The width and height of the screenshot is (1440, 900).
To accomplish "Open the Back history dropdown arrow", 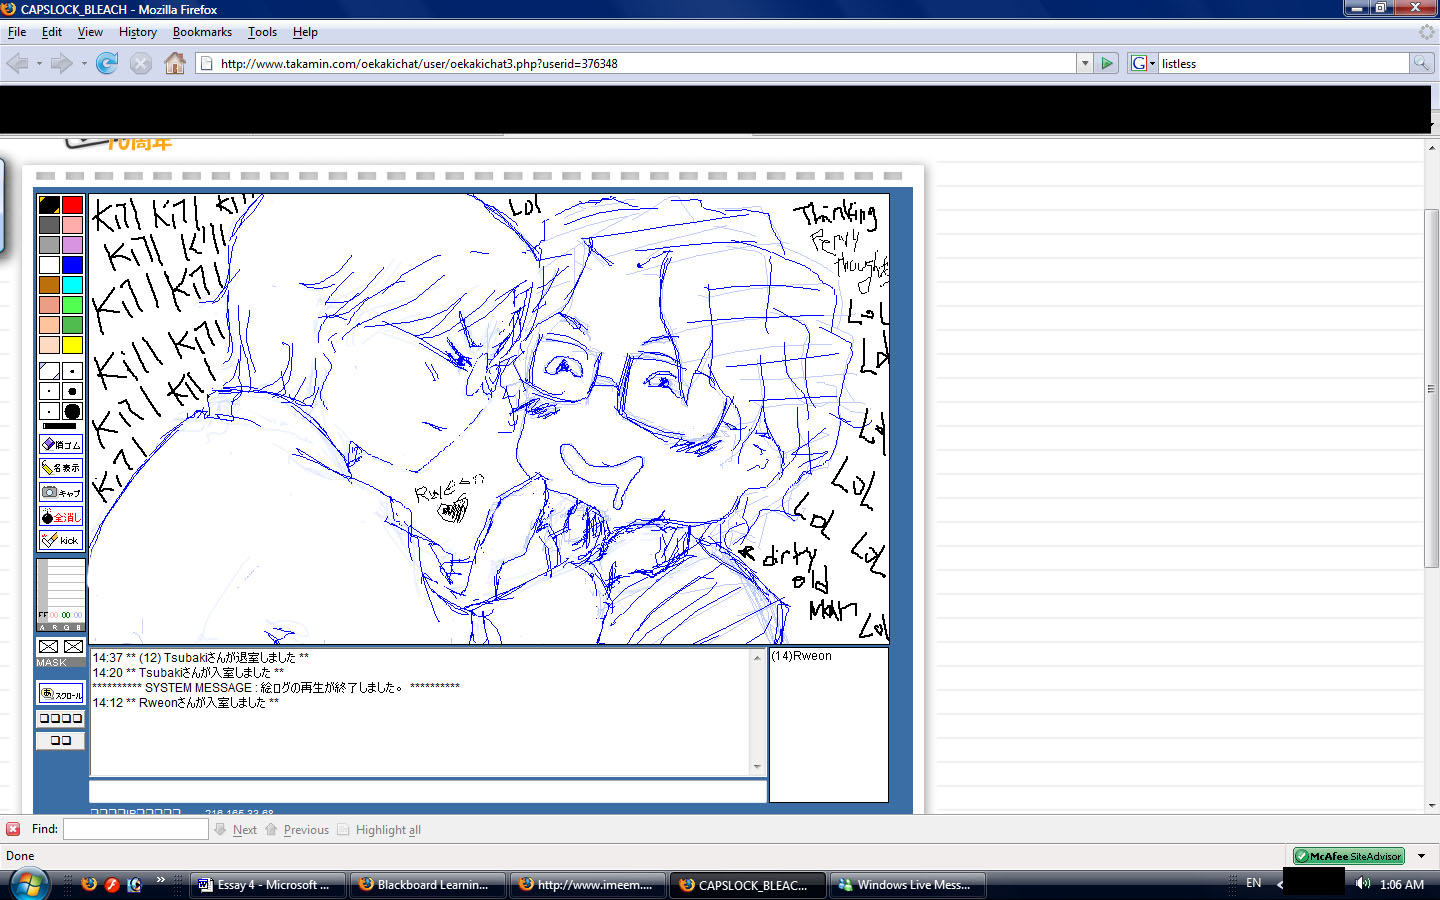I will [x=39, y=63].
